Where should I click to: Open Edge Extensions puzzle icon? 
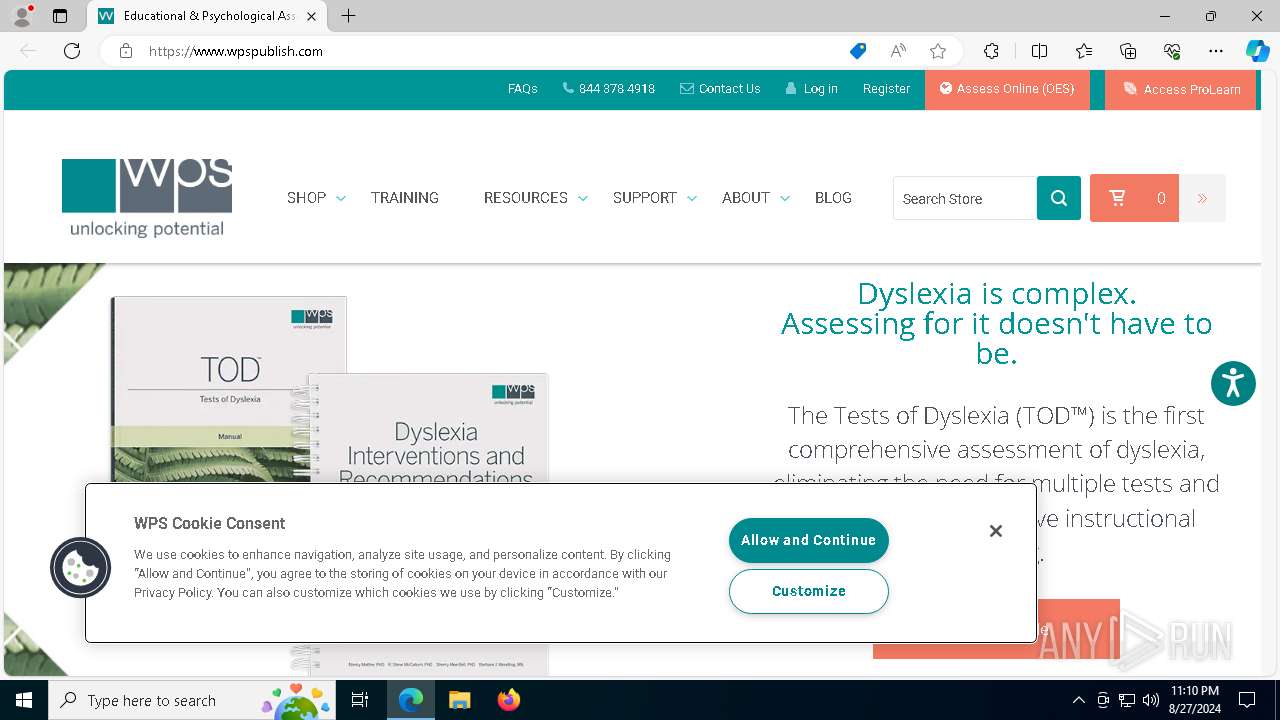click(x=991, y=51)
